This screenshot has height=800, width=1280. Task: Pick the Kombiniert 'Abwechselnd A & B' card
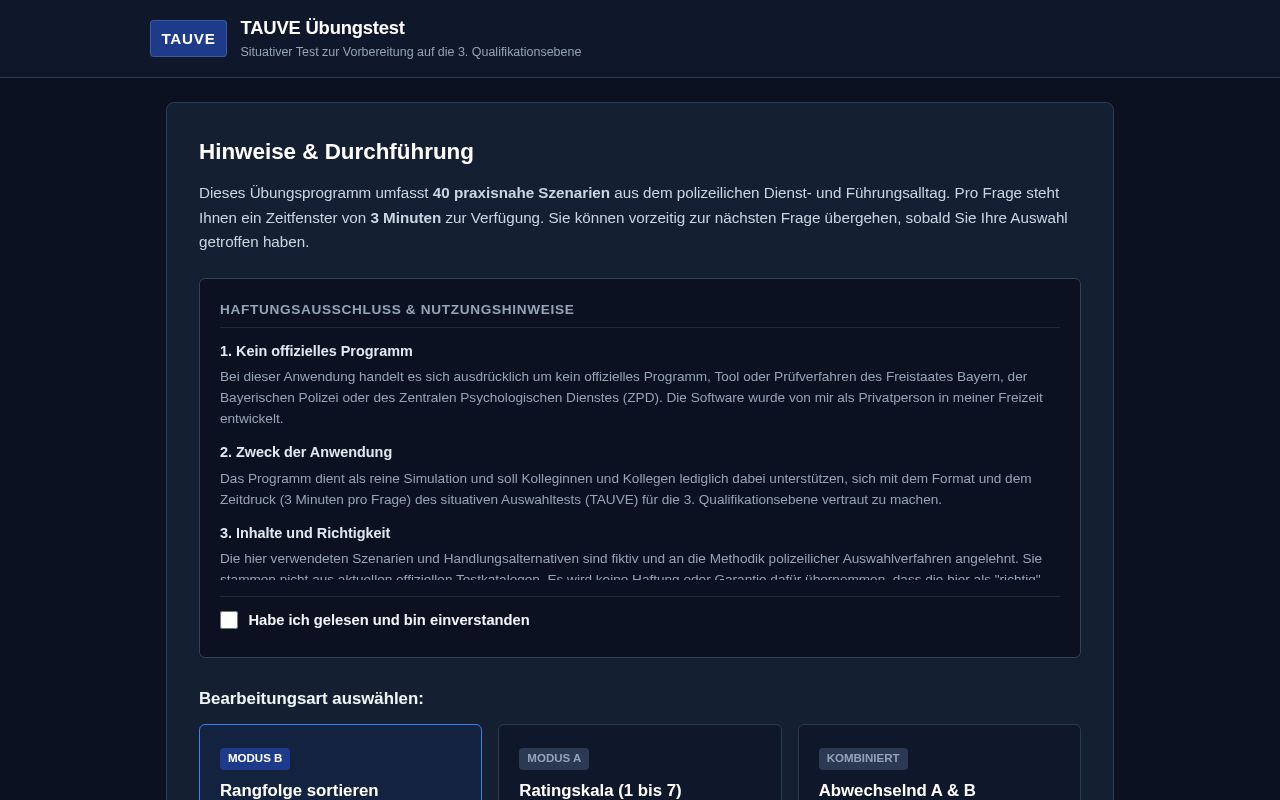(x=939, y=762)
